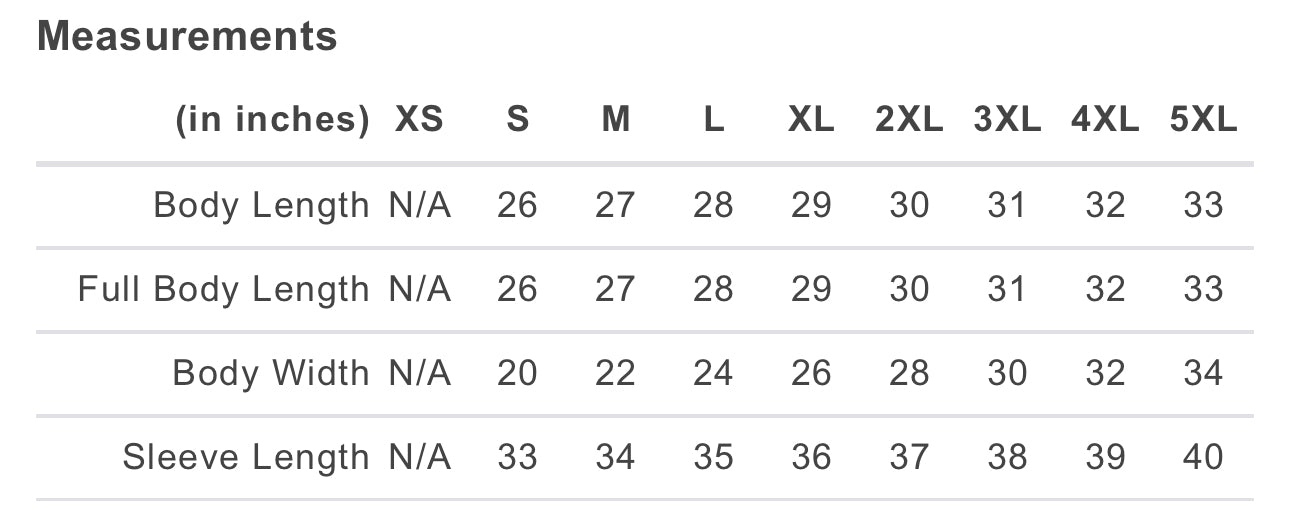Select the XS size column header
The width and height of the screenshot is (1290, 529).
[x=419, y=121]
